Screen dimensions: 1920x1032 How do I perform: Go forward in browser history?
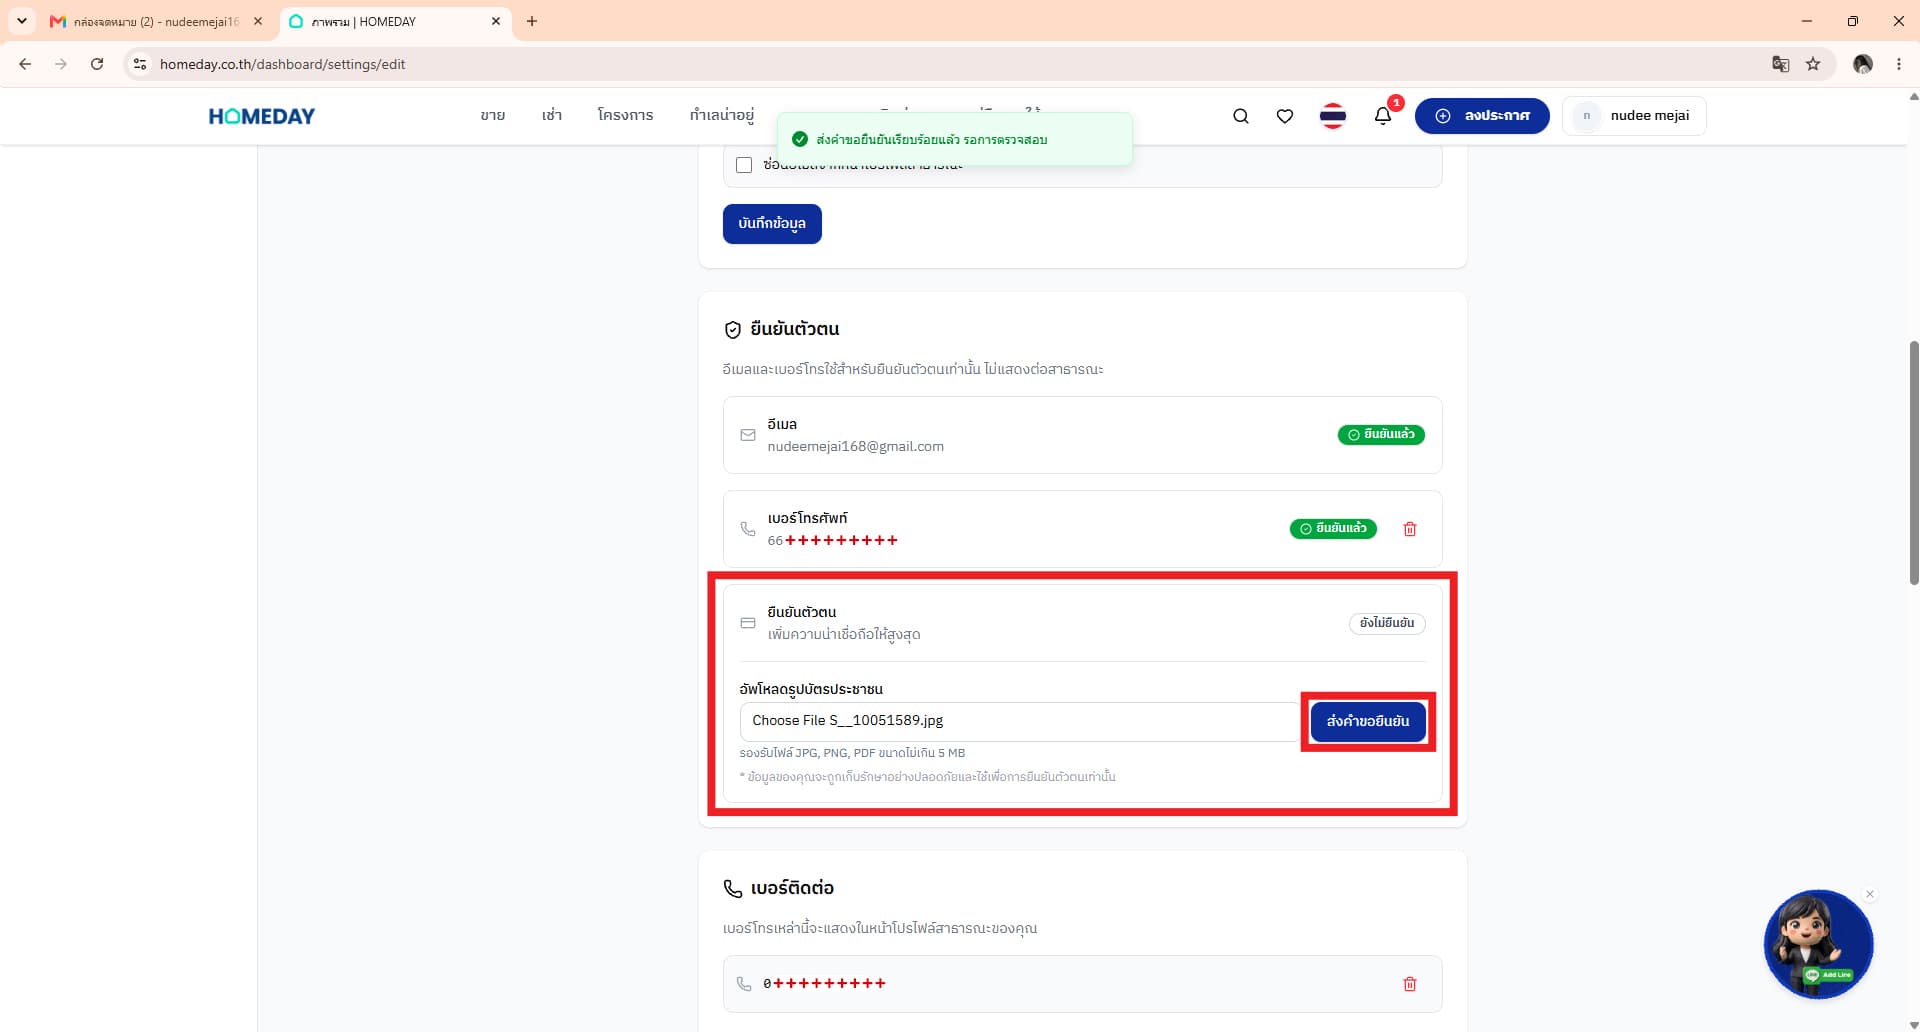pos(61,64)
